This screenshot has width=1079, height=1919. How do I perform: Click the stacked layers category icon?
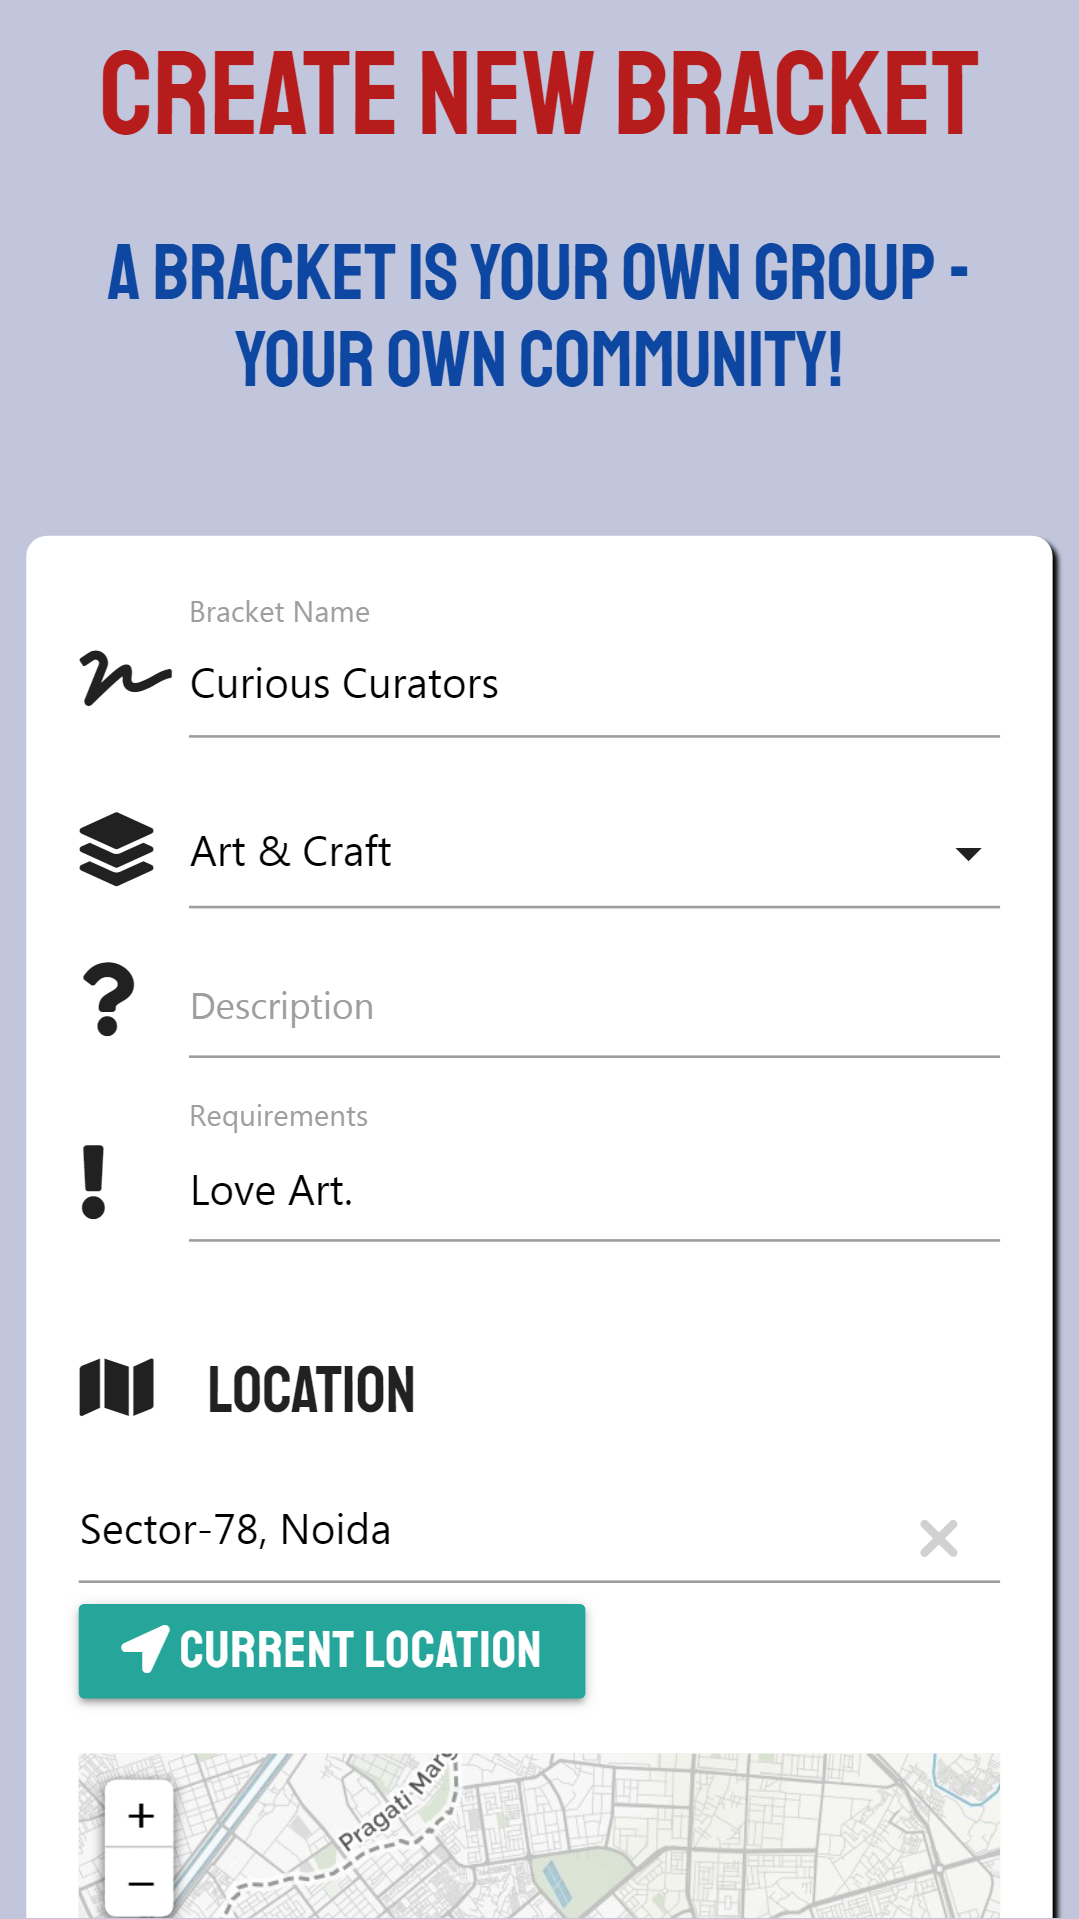point(116,849)
